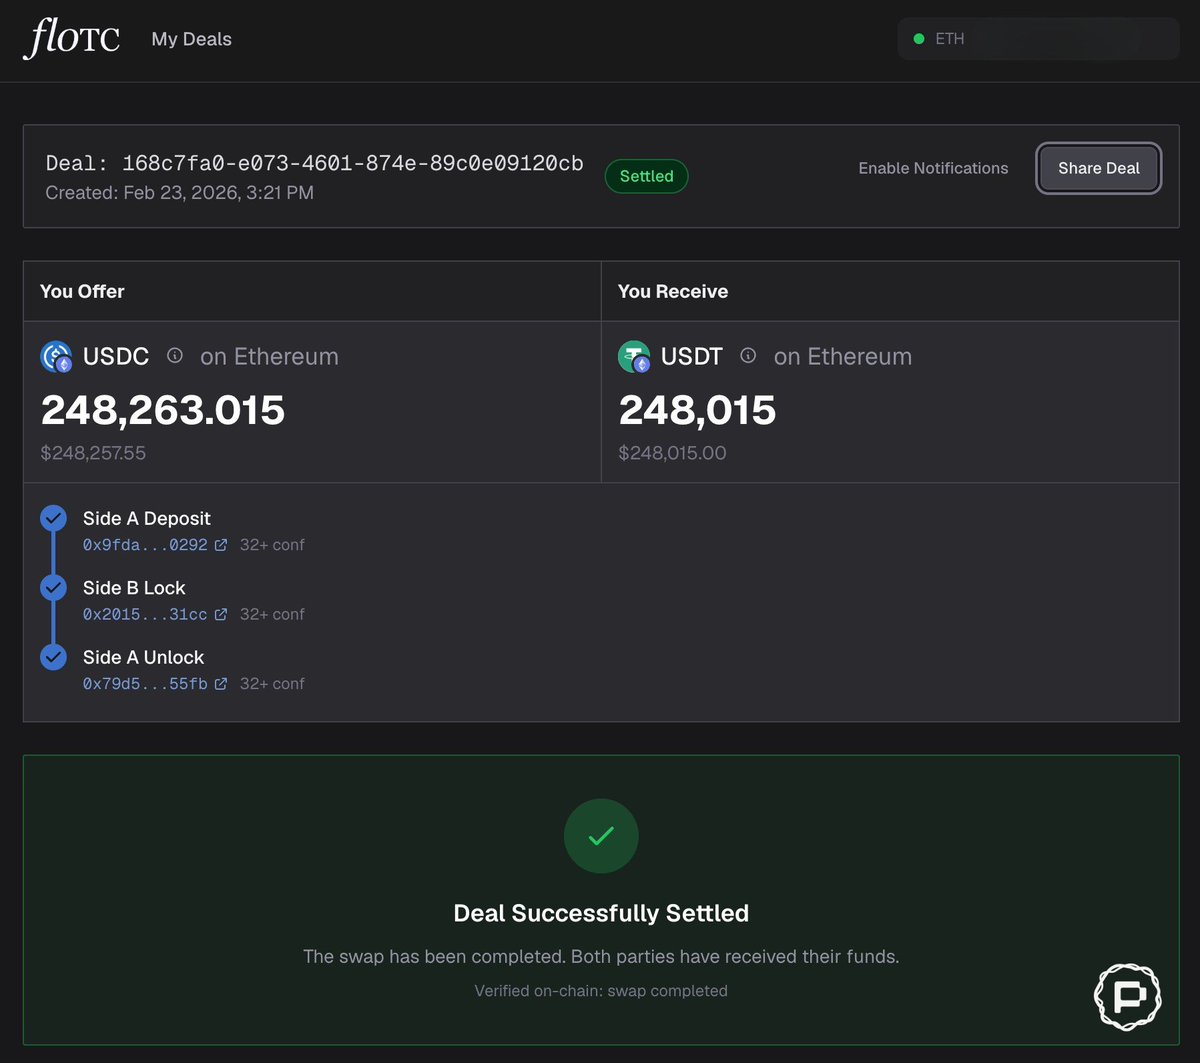This screenshot has height=1063, width=1200.
Task: Click the Side A Unlock label
Action: pyautogui.click(x=143, y=657)
